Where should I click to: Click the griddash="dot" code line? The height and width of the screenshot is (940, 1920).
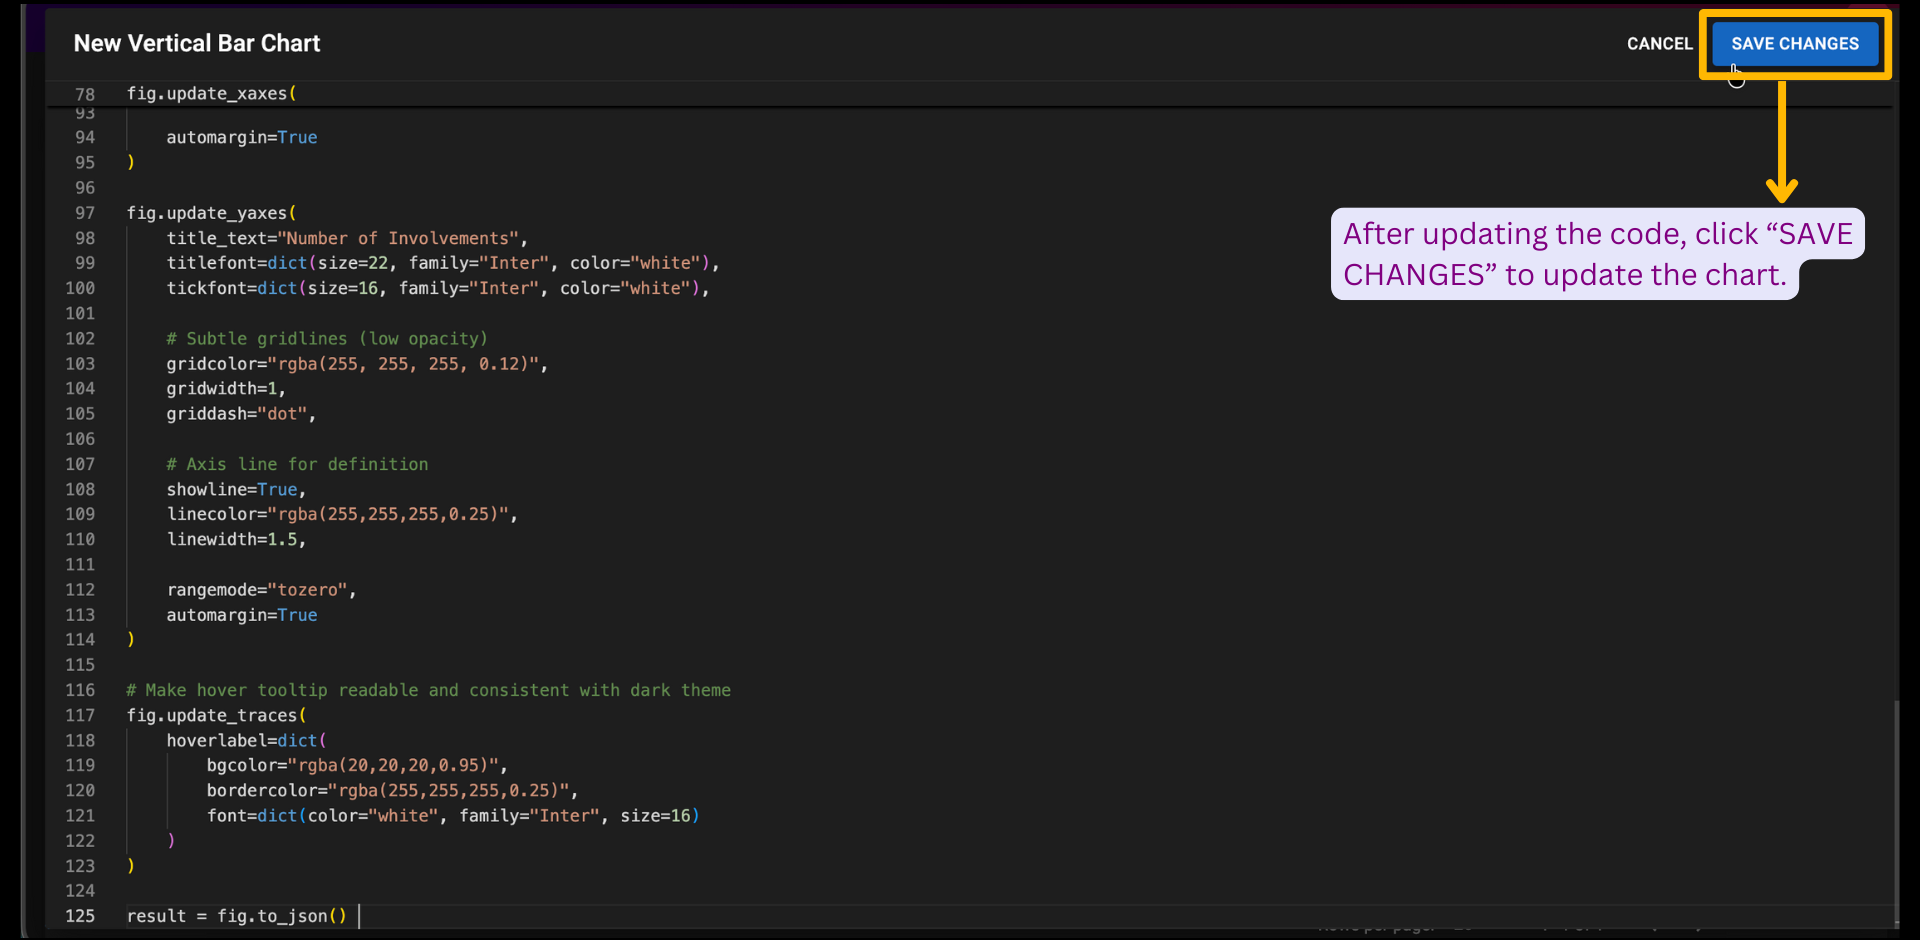click(240, 414)
